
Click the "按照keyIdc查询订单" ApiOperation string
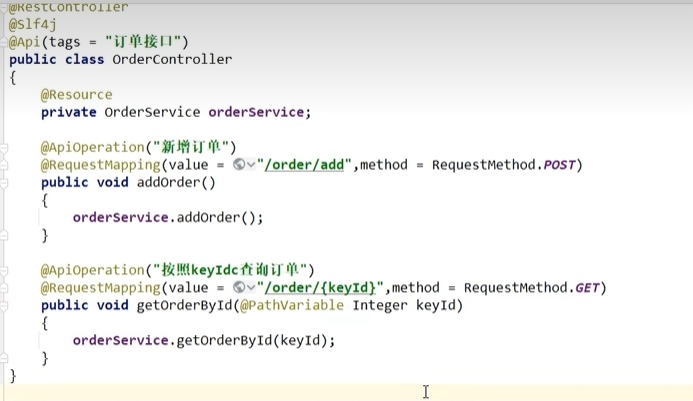coord(232,270)
